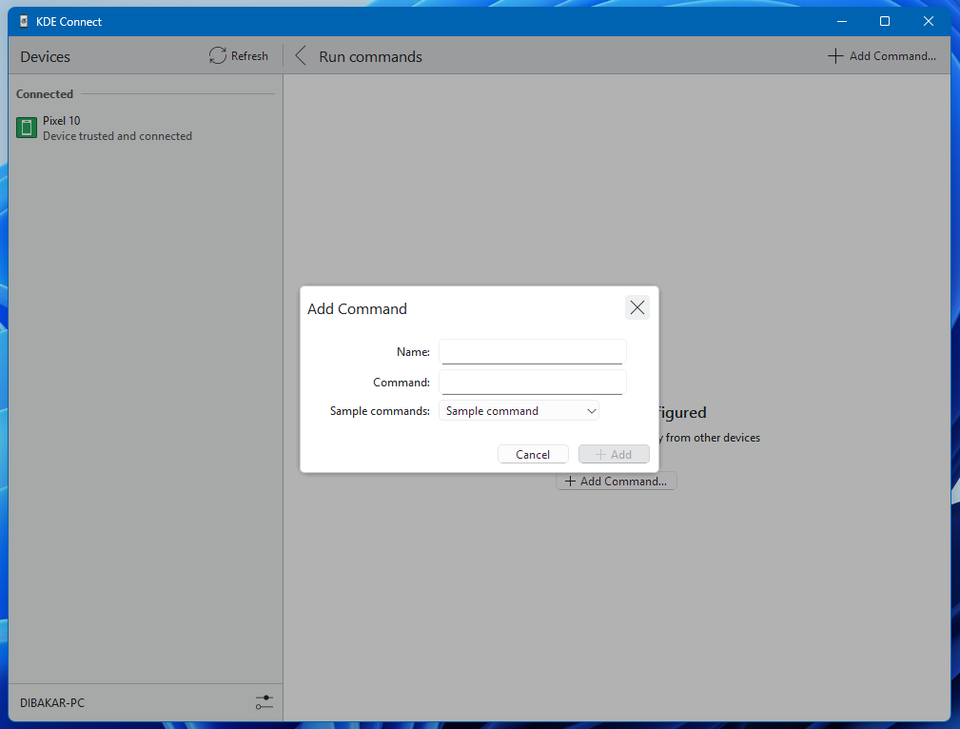Go back using the left chevron arrow
The image size is (960, 729).
coord(299,55)
